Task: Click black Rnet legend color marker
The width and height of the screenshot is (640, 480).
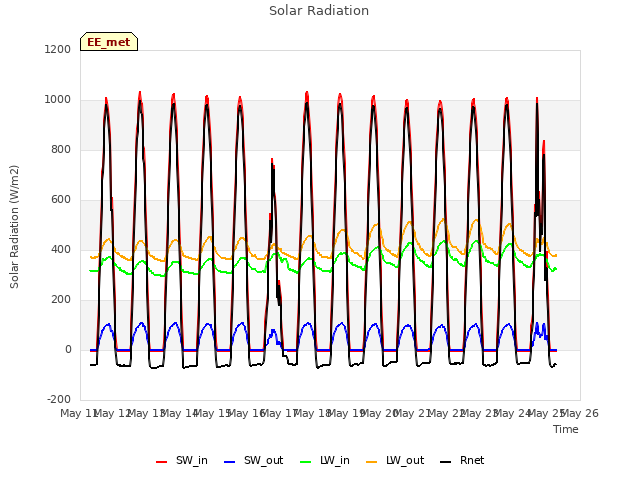Action: [x=446, y=462]
